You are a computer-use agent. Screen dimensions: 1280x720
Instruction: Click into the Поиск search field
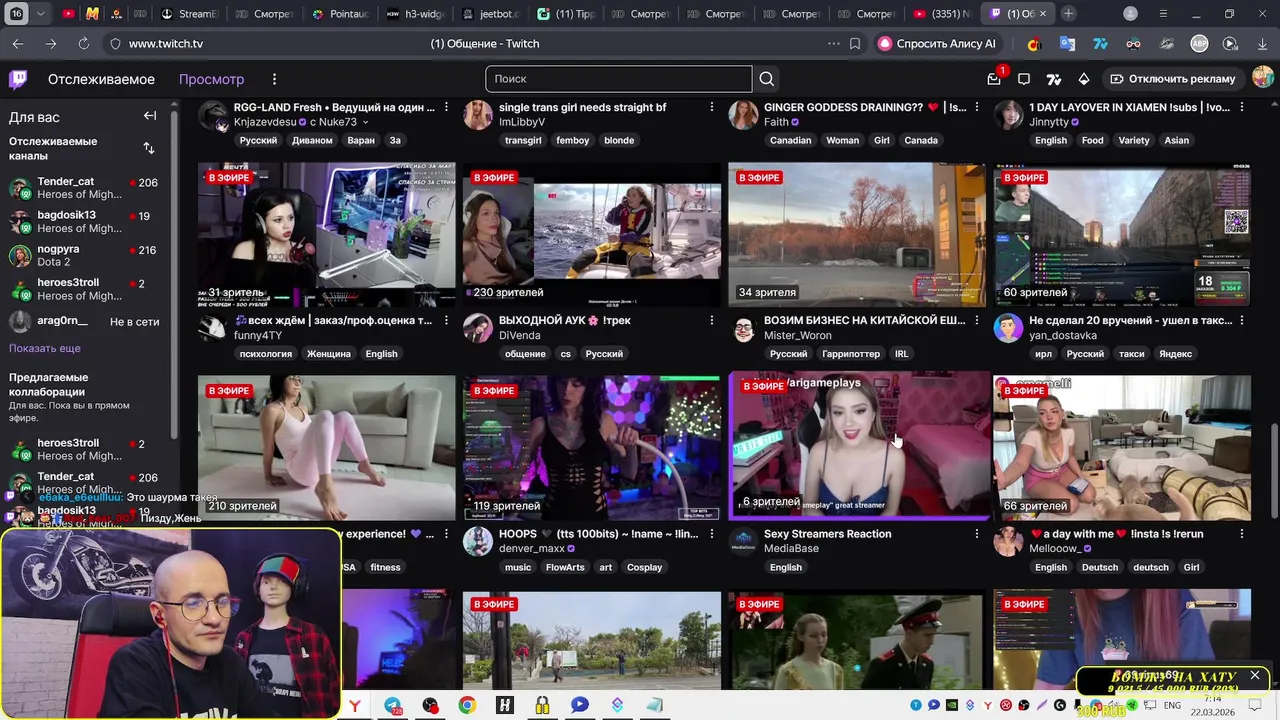pyautogui.click(x=618, y=79)
